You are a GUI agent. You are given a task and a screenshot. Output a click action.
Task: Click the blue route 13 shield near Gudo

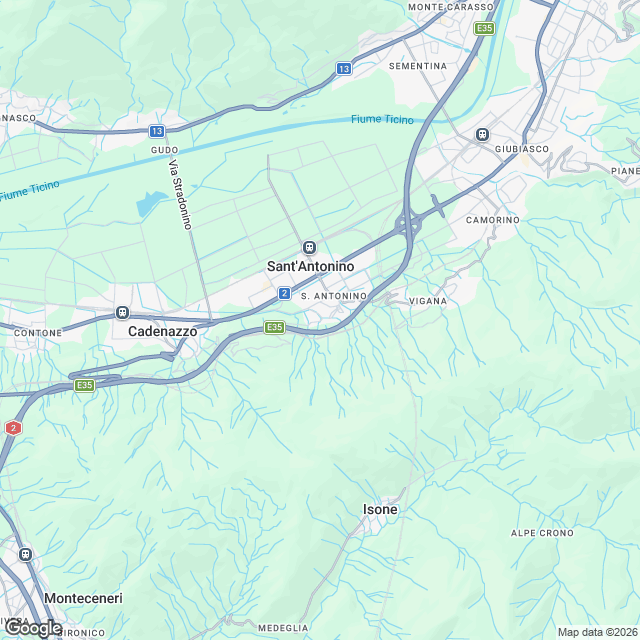(x=157, y=131)
